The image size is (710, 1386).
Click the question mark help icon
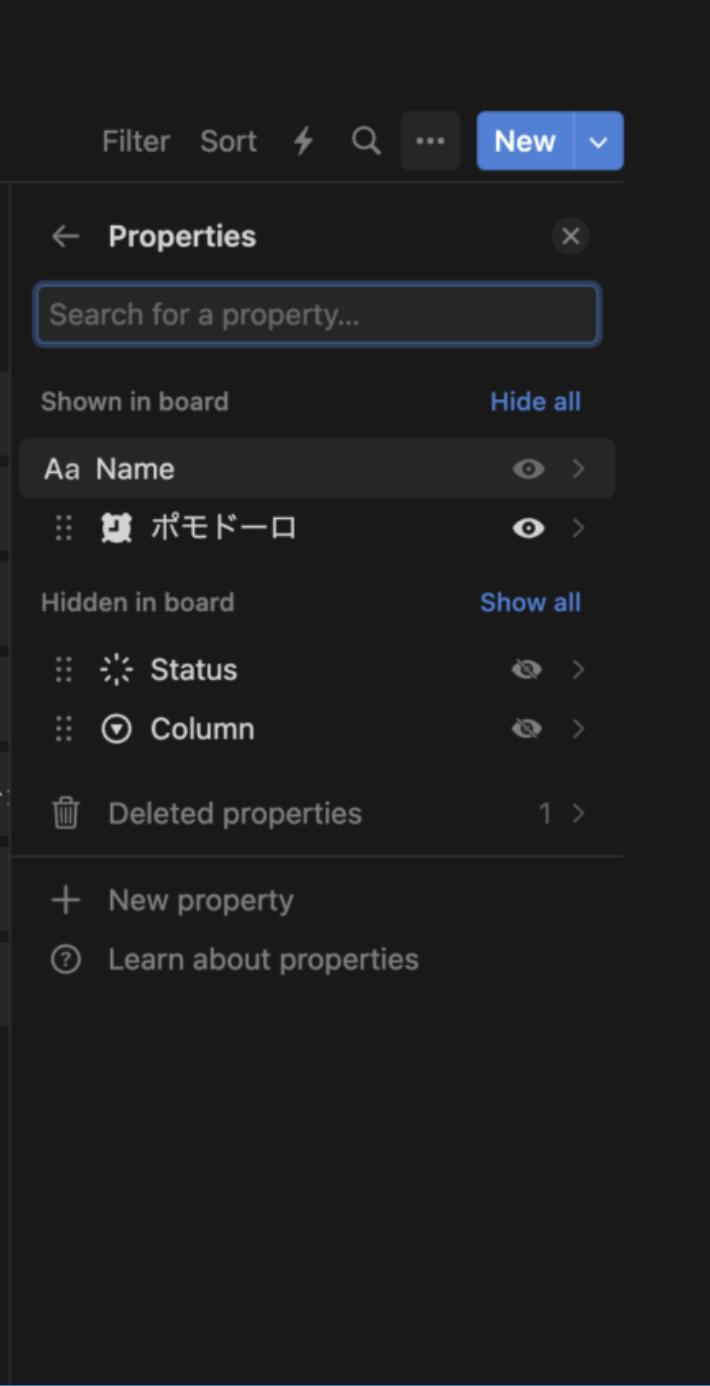66,960
